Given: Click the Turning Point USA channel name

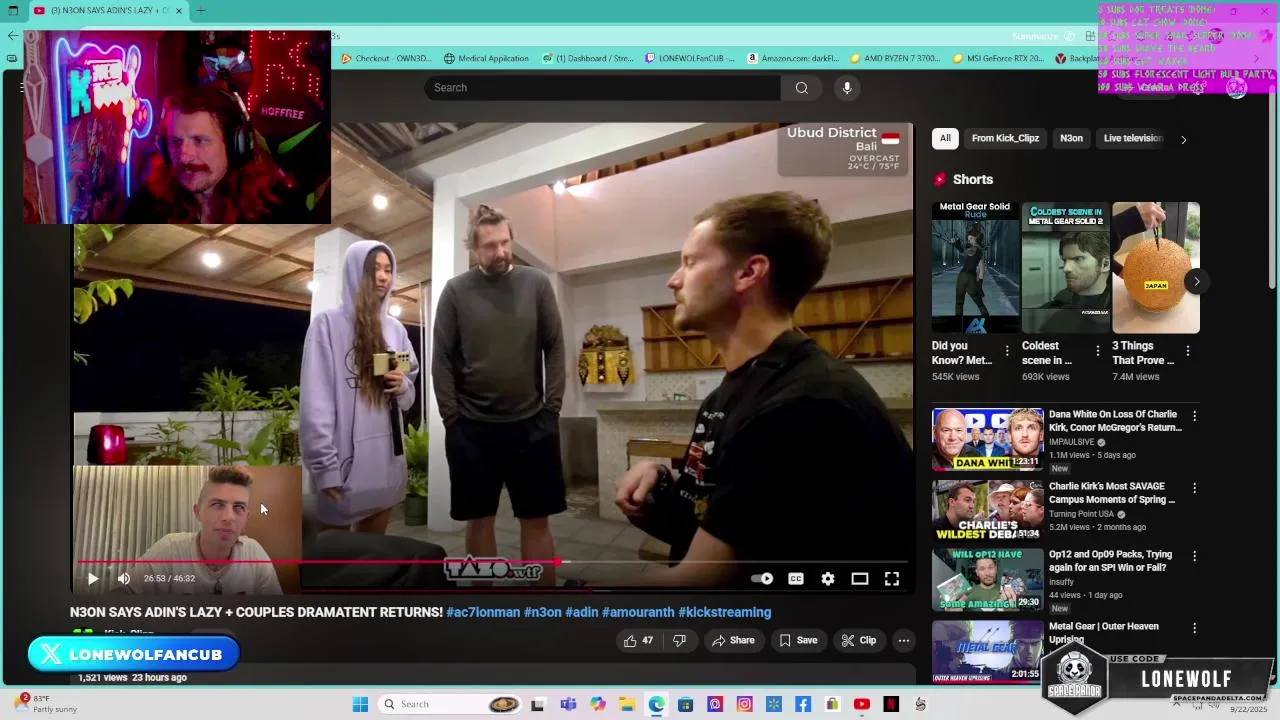Looking at the screenshot, I should (1081, 514).
